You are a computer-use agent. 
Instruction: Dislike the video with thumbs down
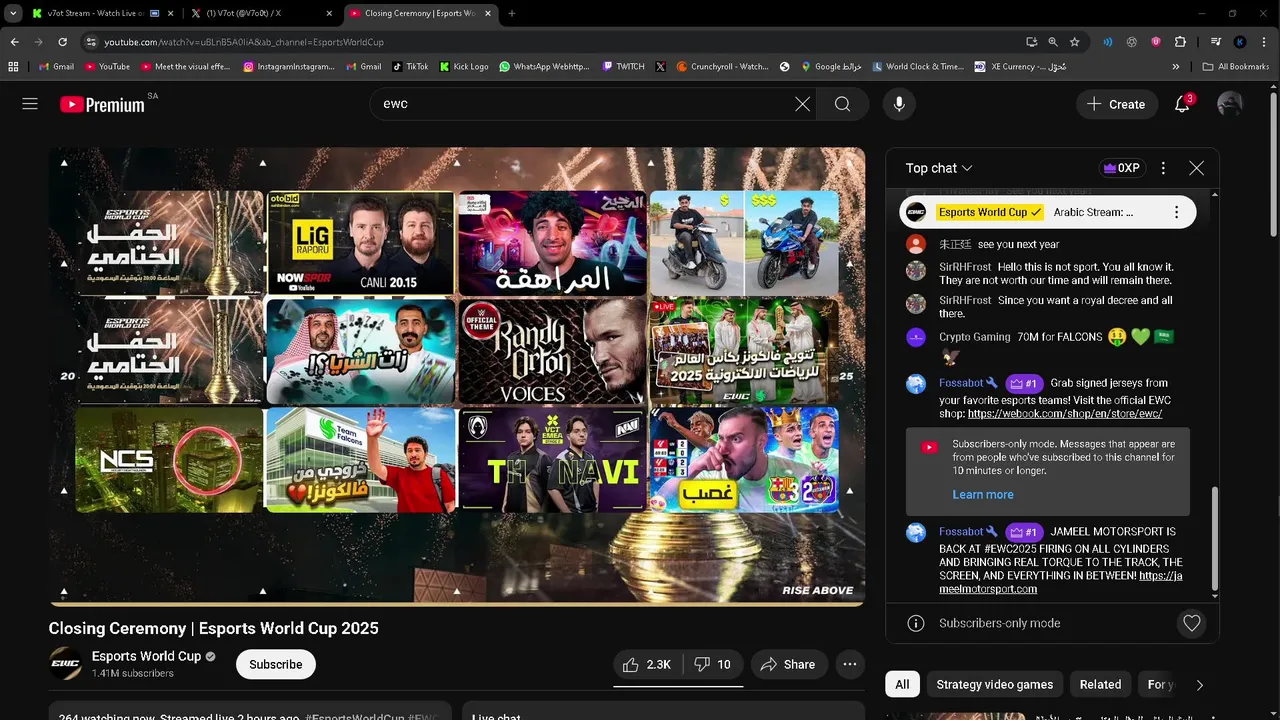click(713, 664)
